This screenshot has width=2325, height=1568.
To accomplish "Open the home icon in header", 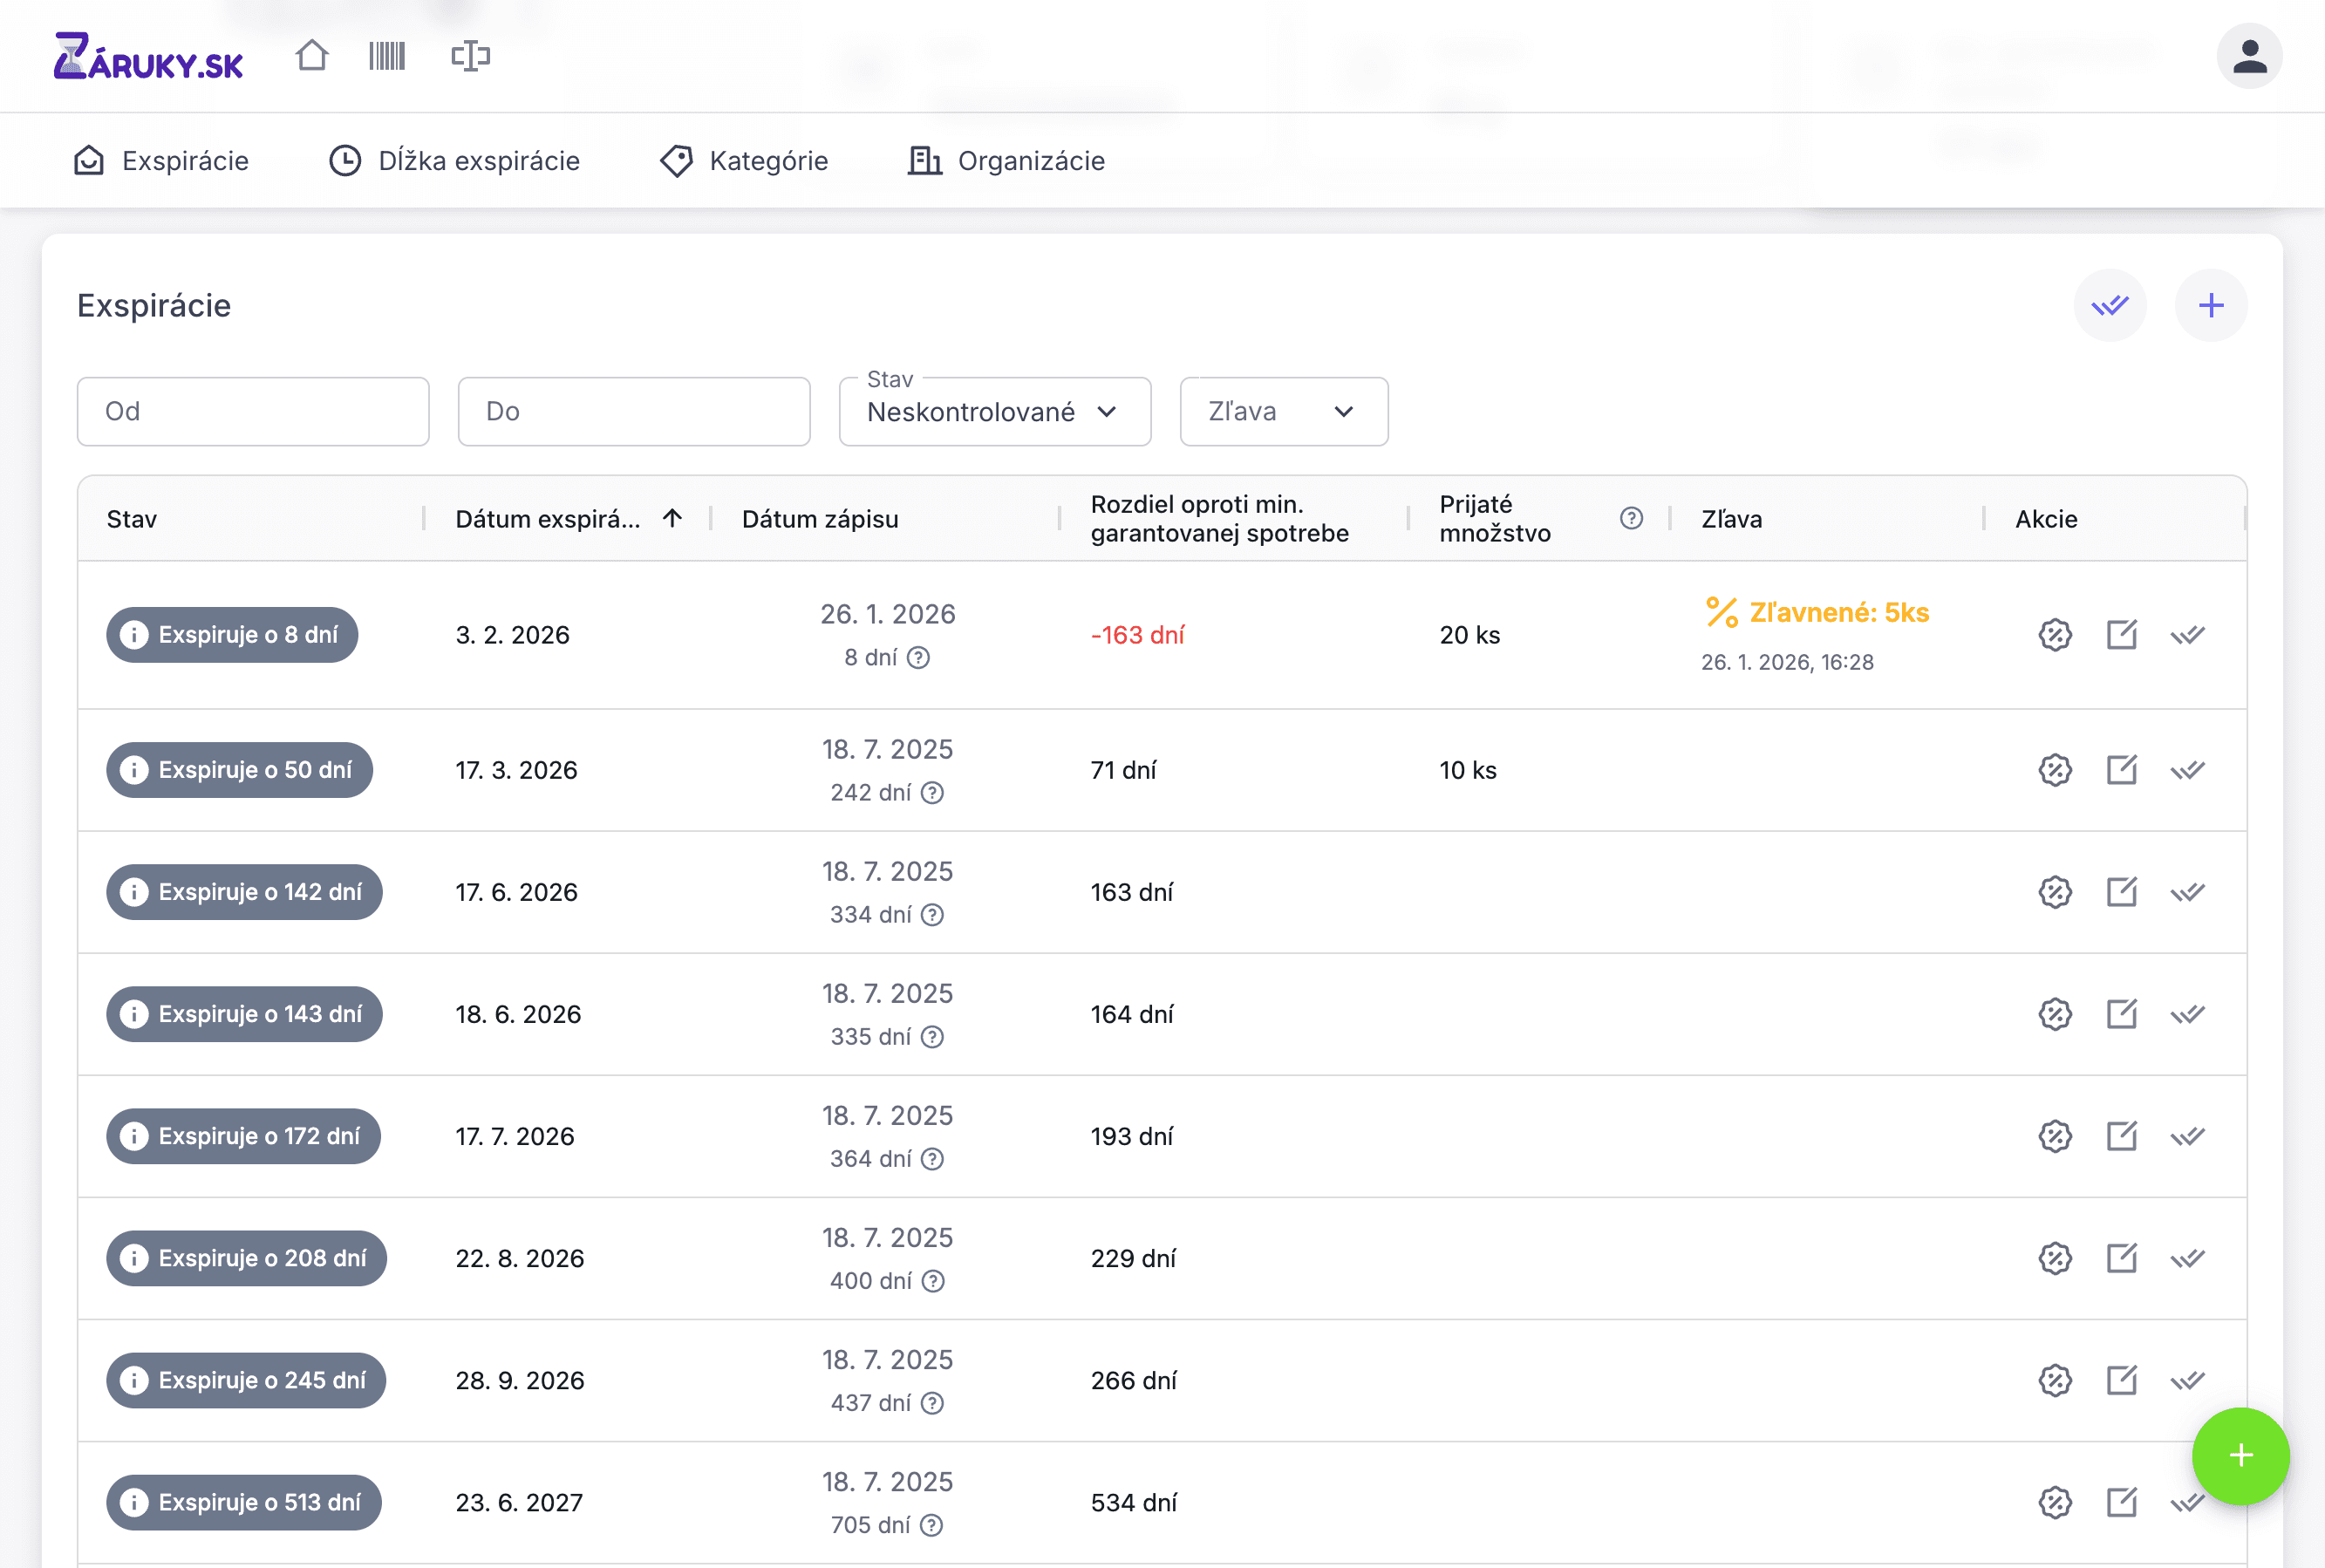I will (312, 55).
